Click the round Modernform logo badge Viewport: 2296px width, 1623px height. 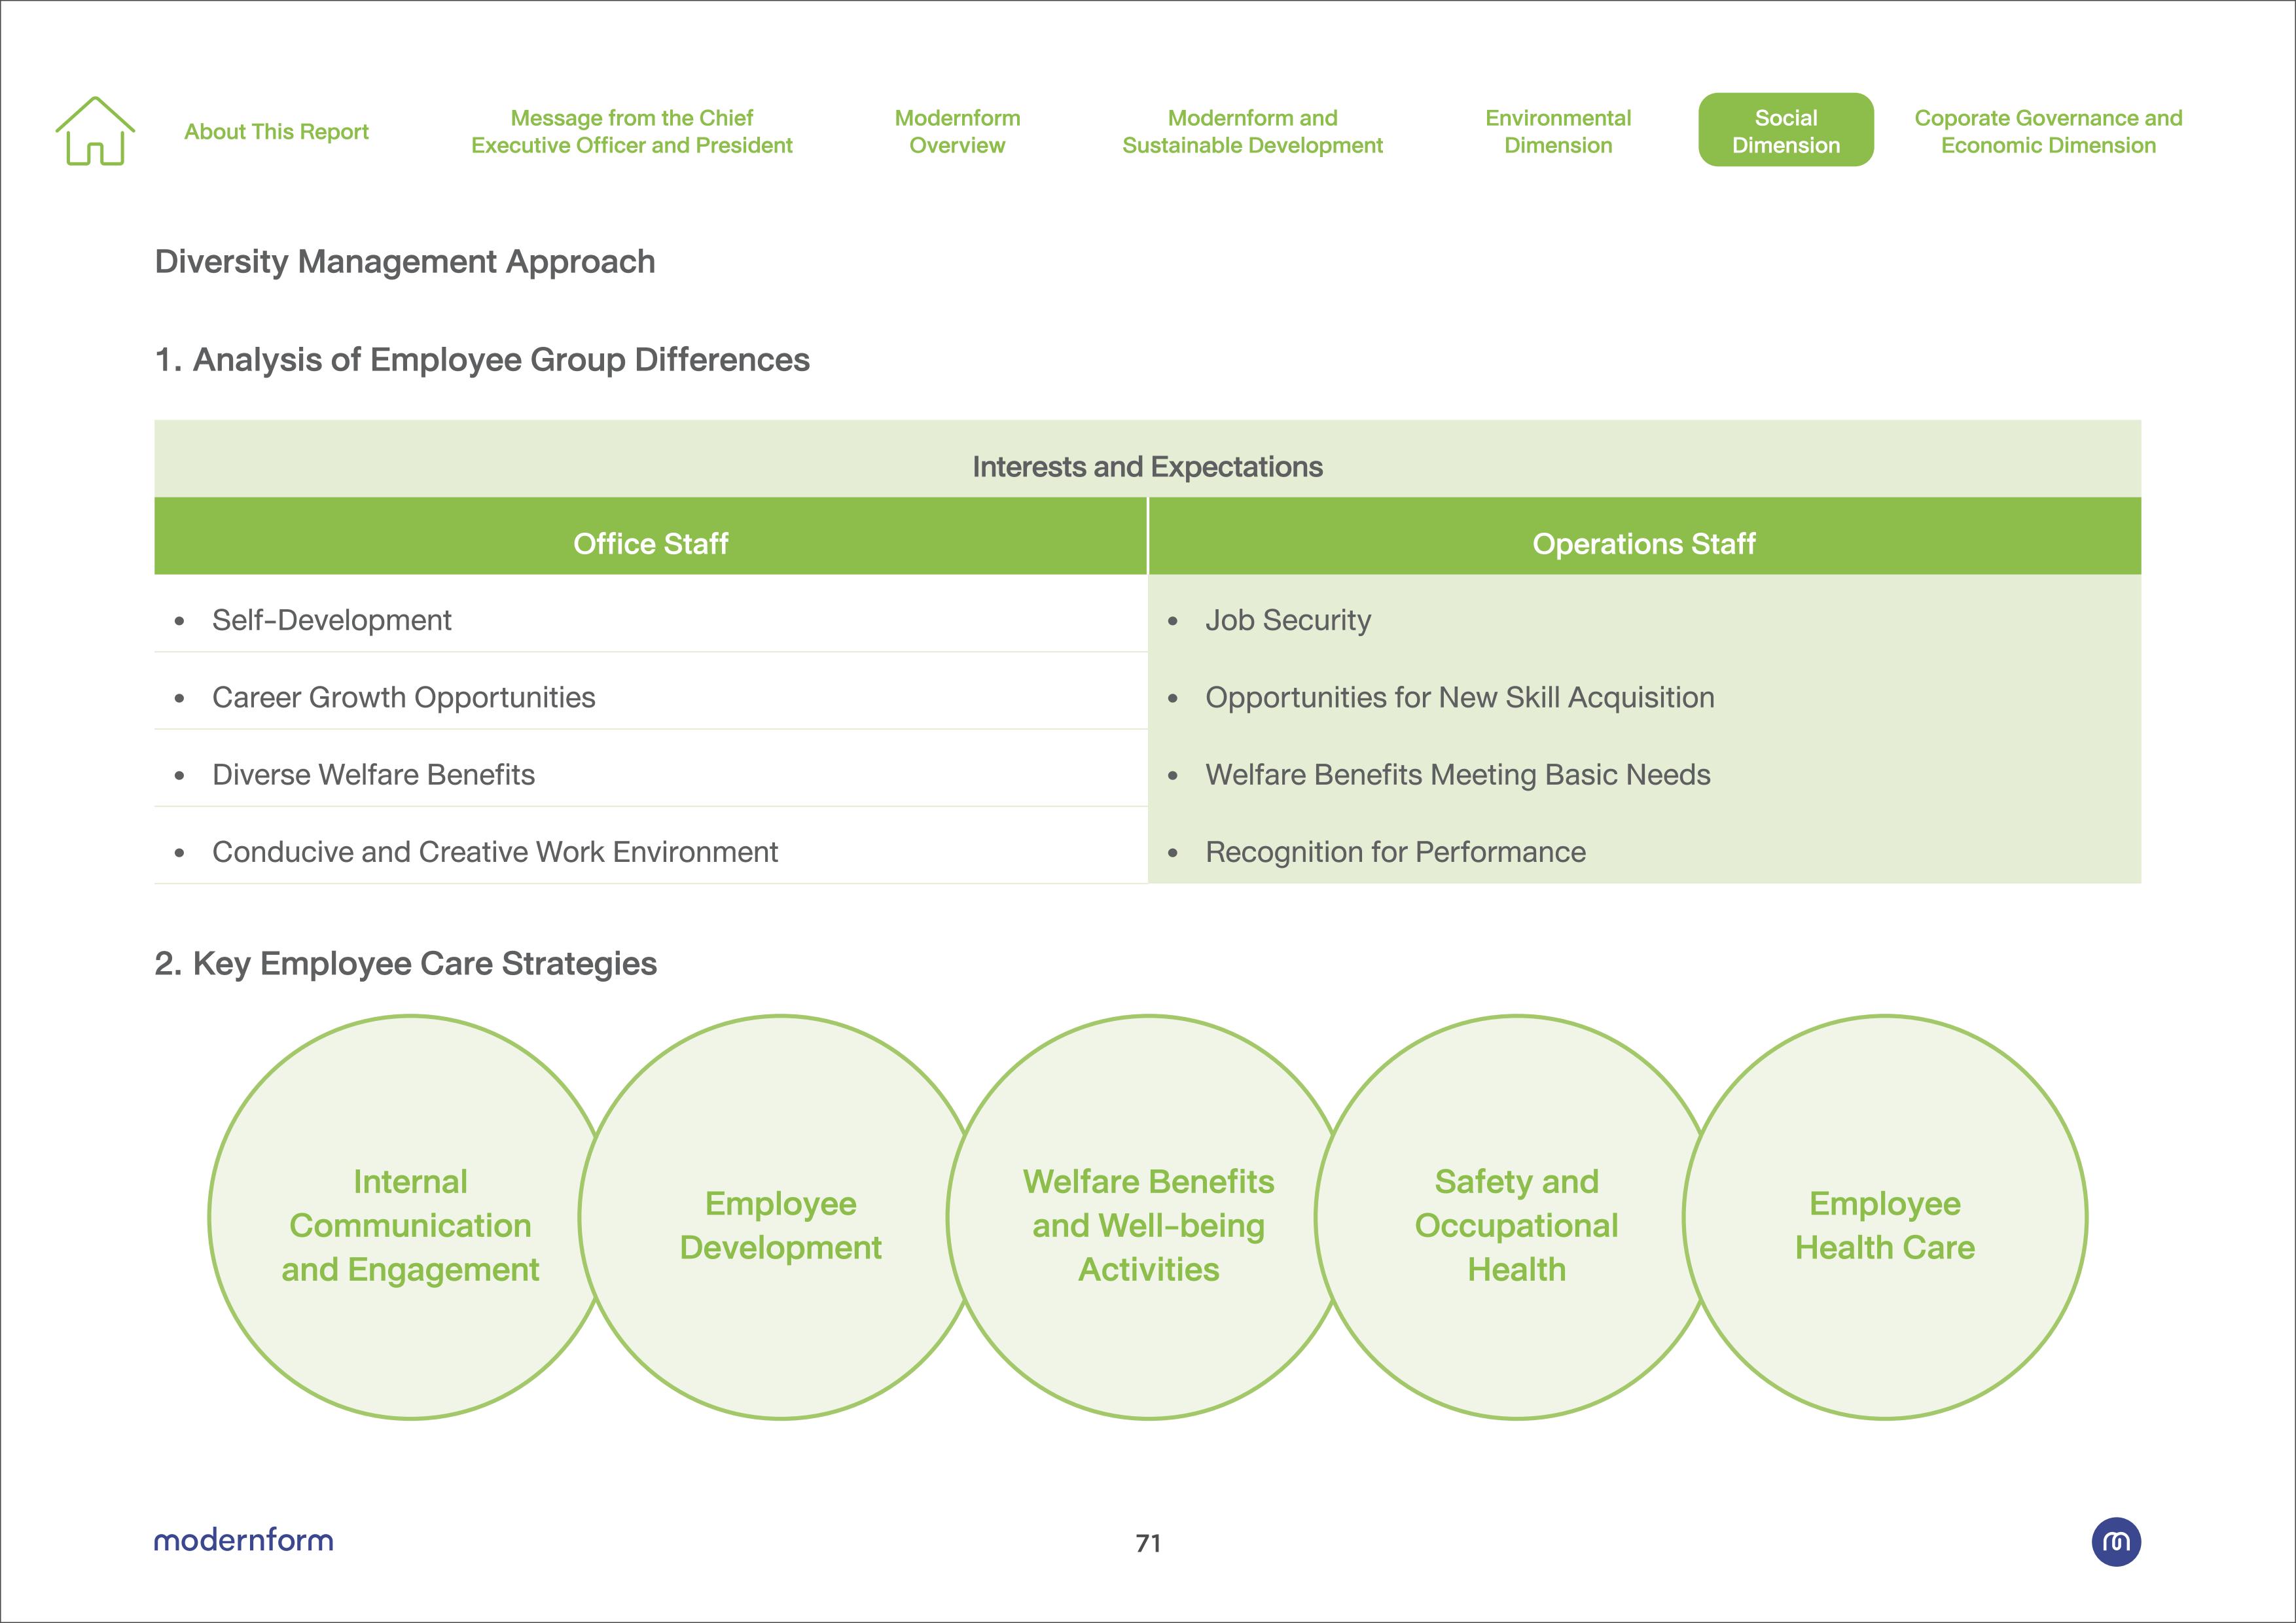tap(2115, 1541)
